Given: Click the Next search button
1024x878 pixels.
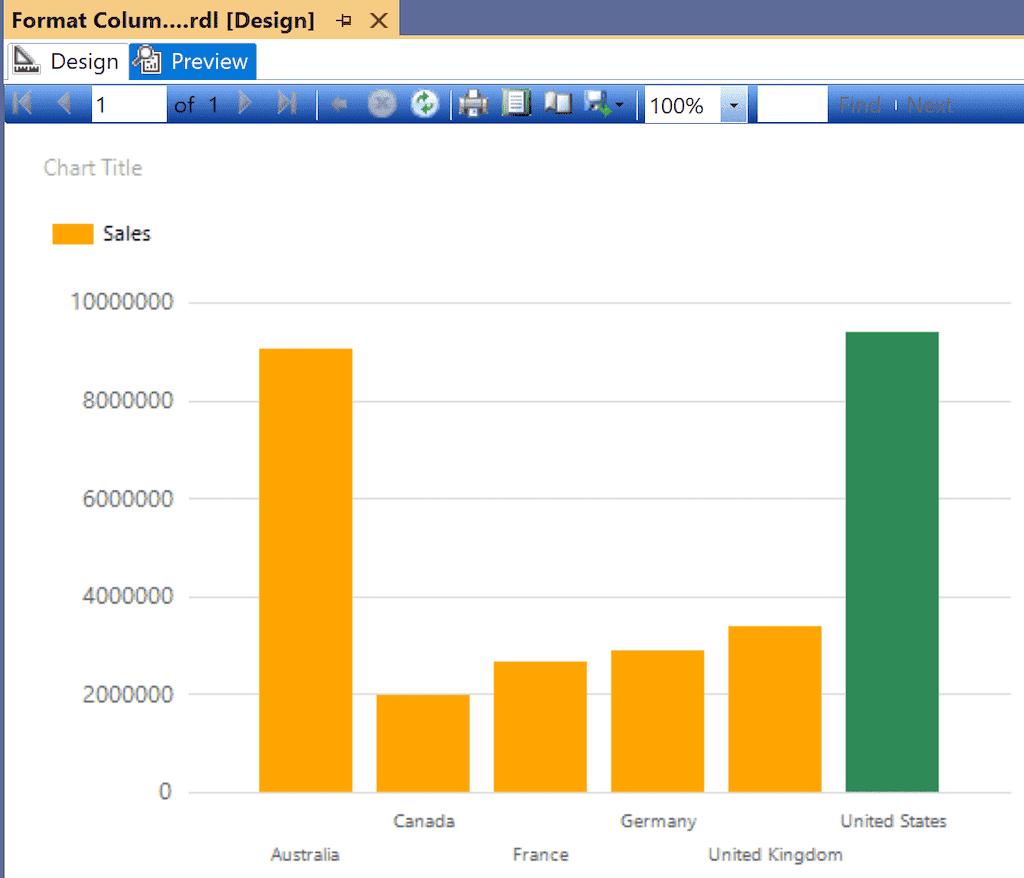Looking at the screenshot, I should (930, 105).
